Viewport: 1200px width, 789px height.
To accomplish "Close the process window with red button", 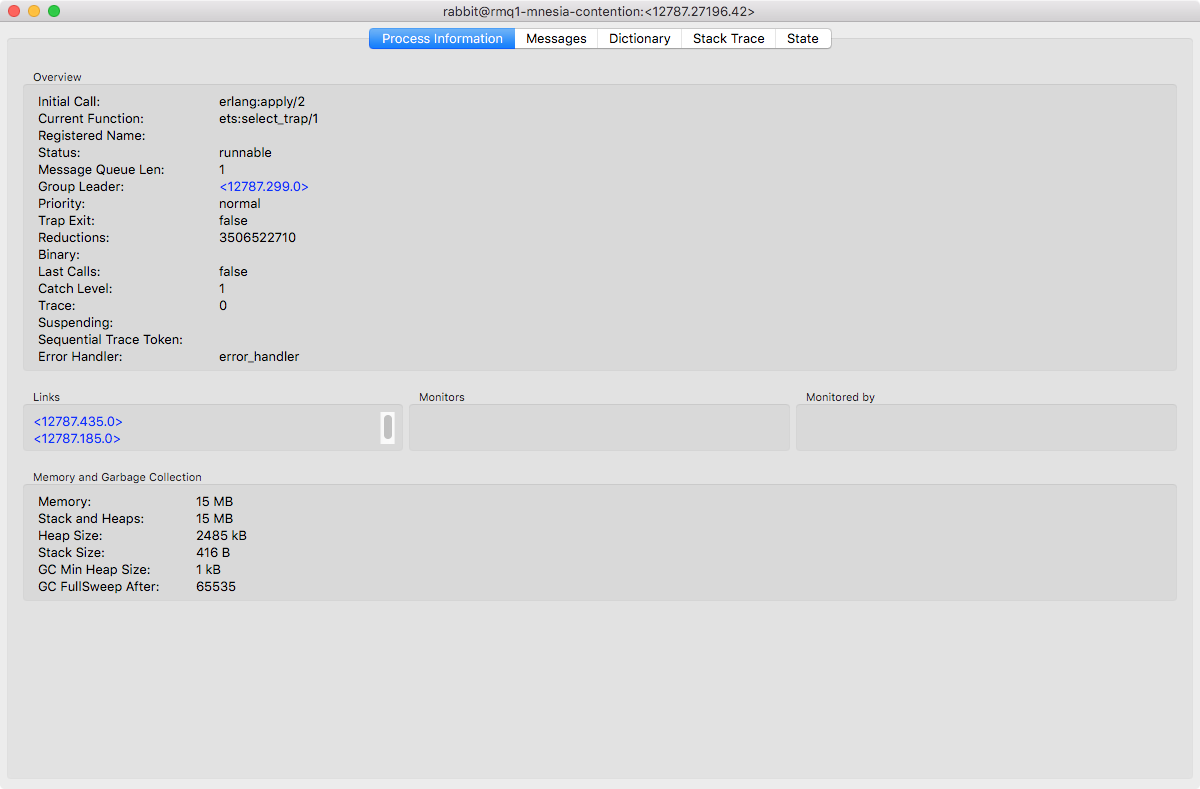I will [14, 11].
